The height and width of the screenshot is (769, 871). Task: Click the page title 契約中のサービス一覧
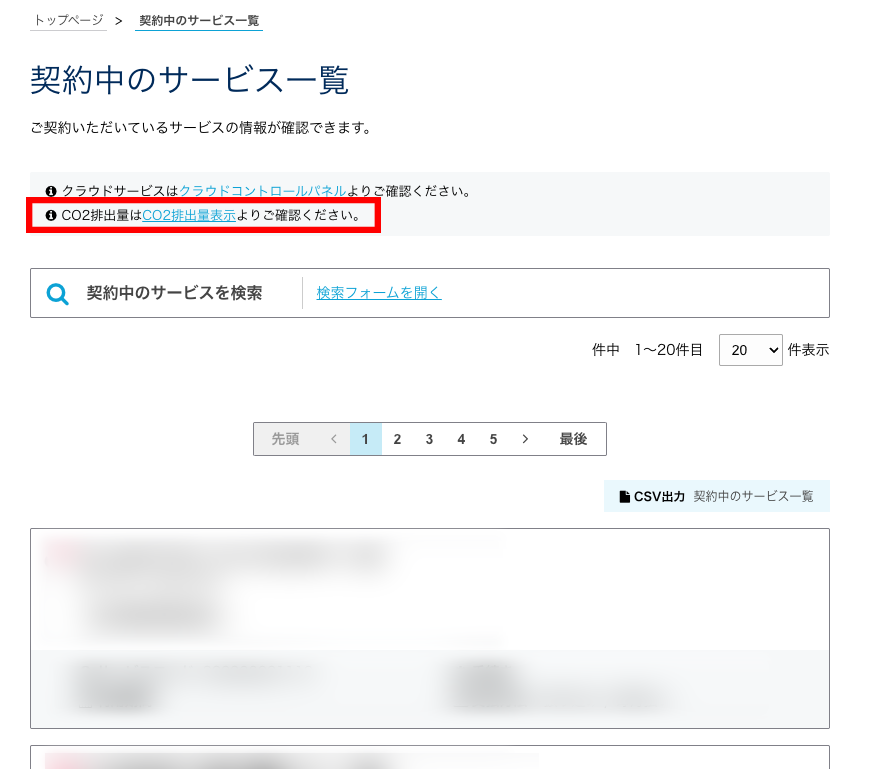click(189, 80)
